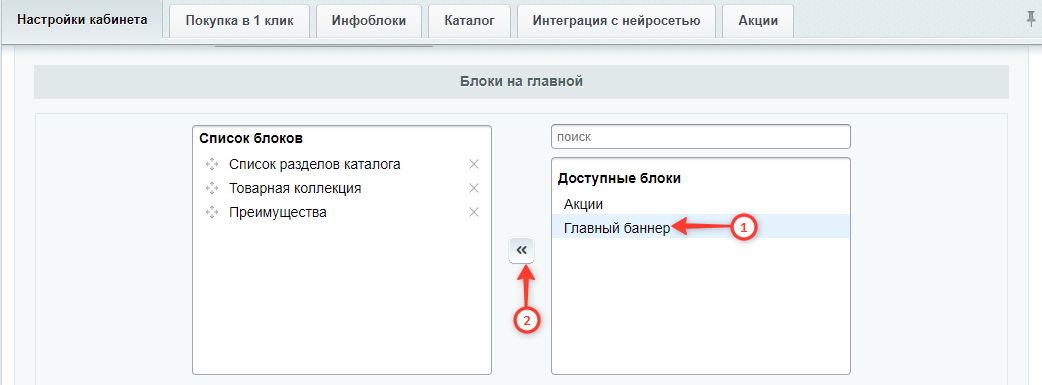The height and width of the screenshot is (385, 1042).
Task: Open the Интеграция с нейросетью tab
Action: tap(616, 21)
